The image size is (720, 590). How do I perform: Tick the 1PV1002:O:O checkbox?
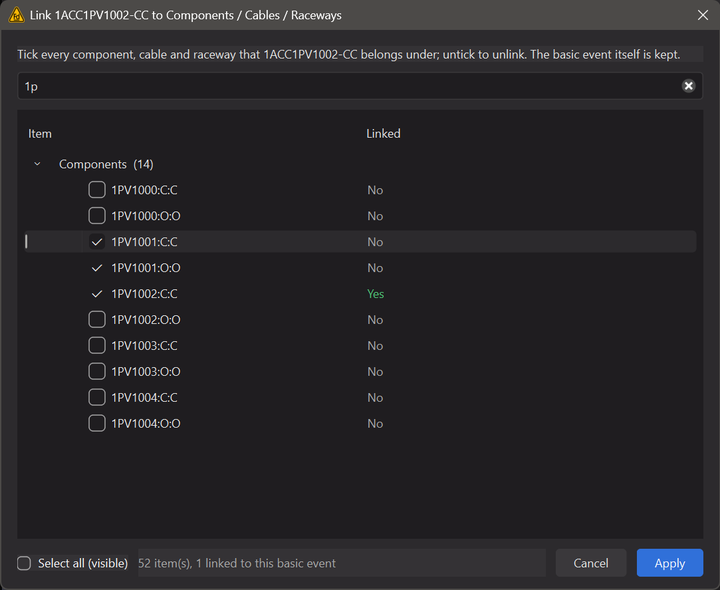point(97,320)
